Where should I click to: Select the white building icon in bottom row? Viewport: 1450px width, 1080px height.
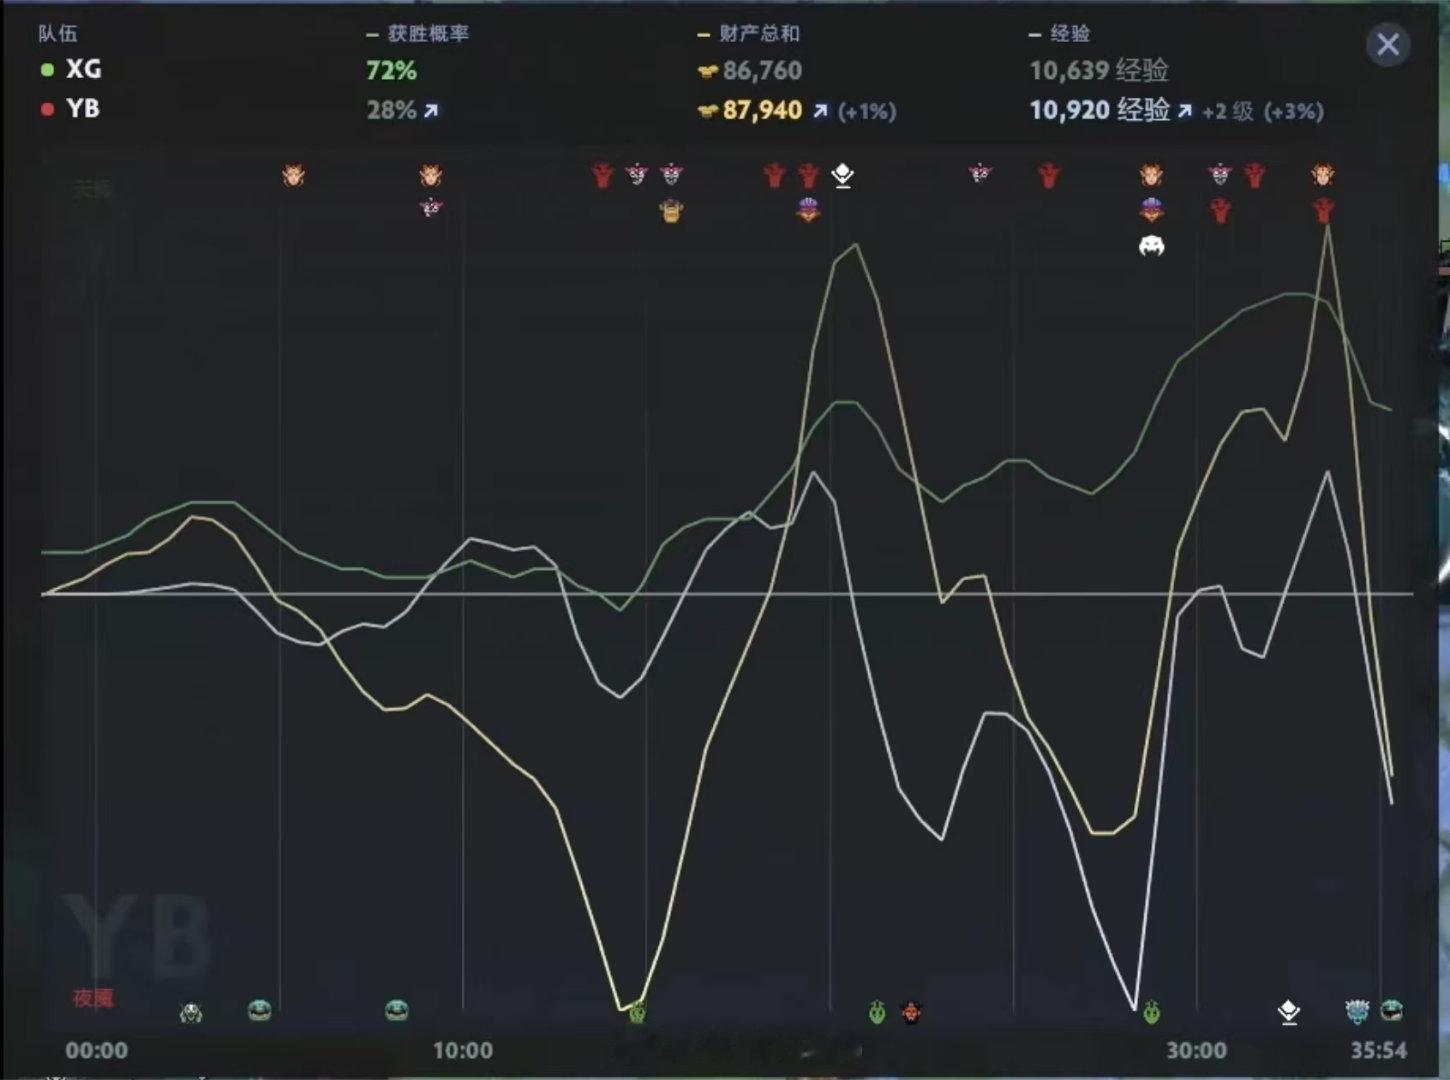(1289, 1012)
